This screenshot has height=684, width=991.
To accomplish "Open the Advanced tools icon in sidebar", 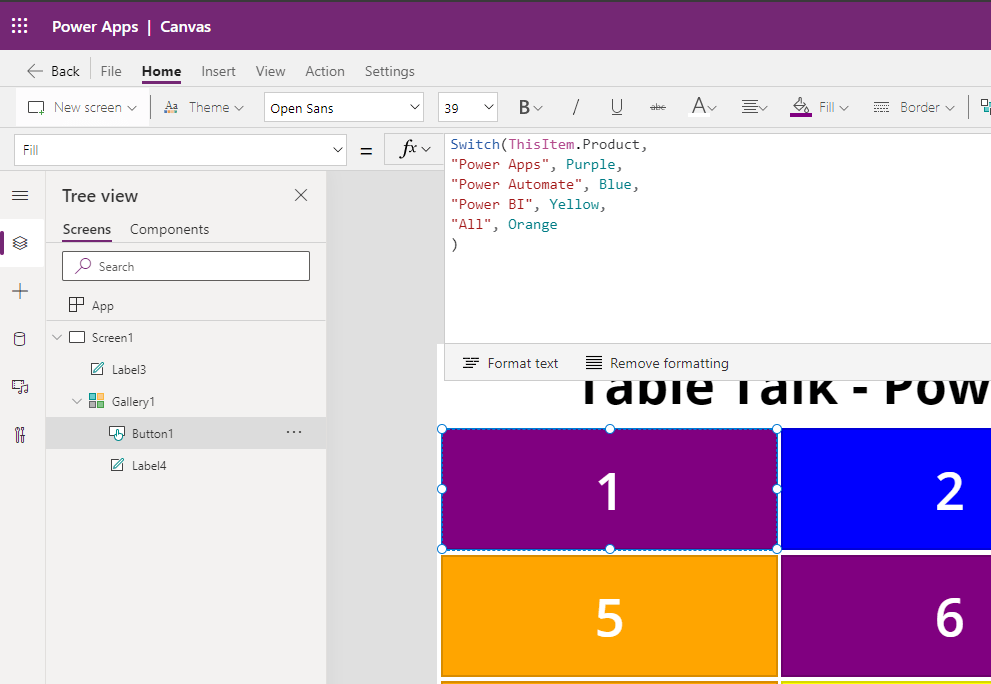I will coord(20,435).
